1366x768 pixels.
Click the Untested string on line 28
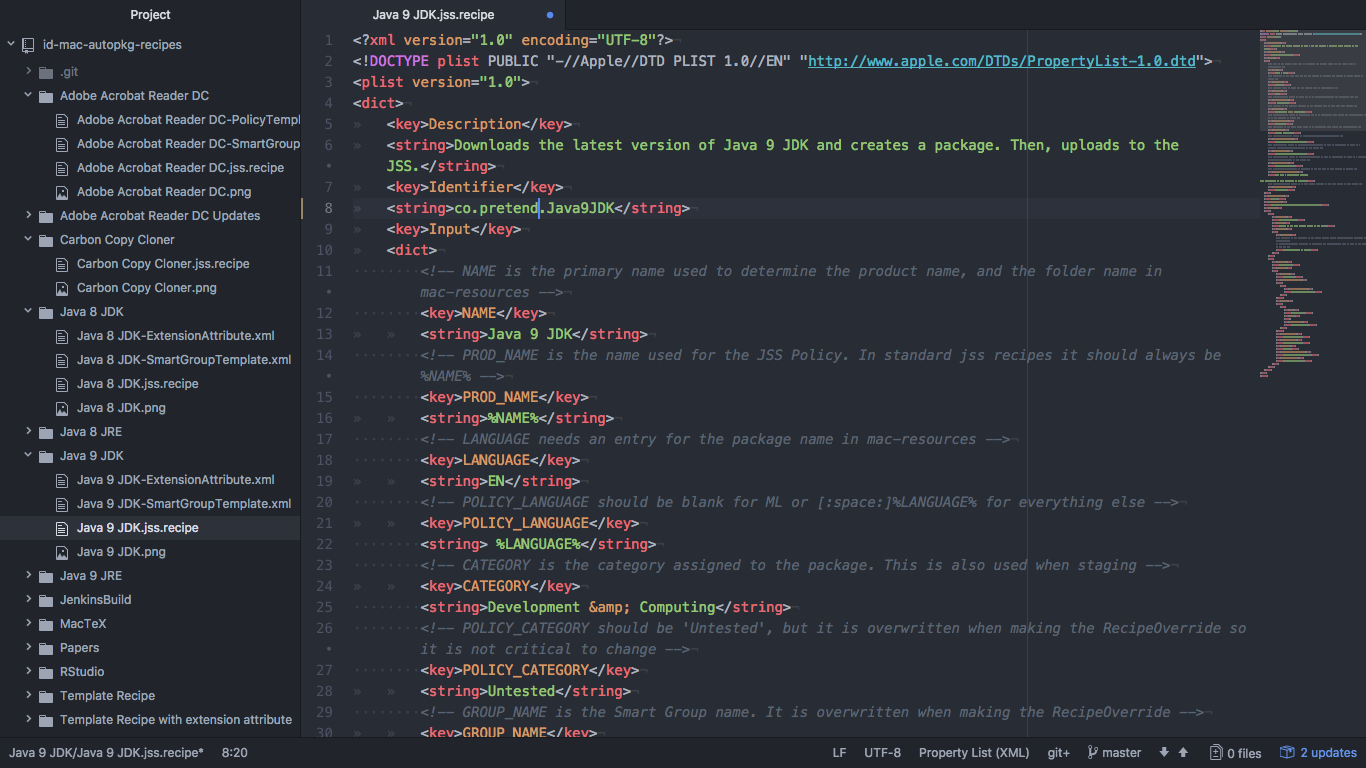point(521,691)
